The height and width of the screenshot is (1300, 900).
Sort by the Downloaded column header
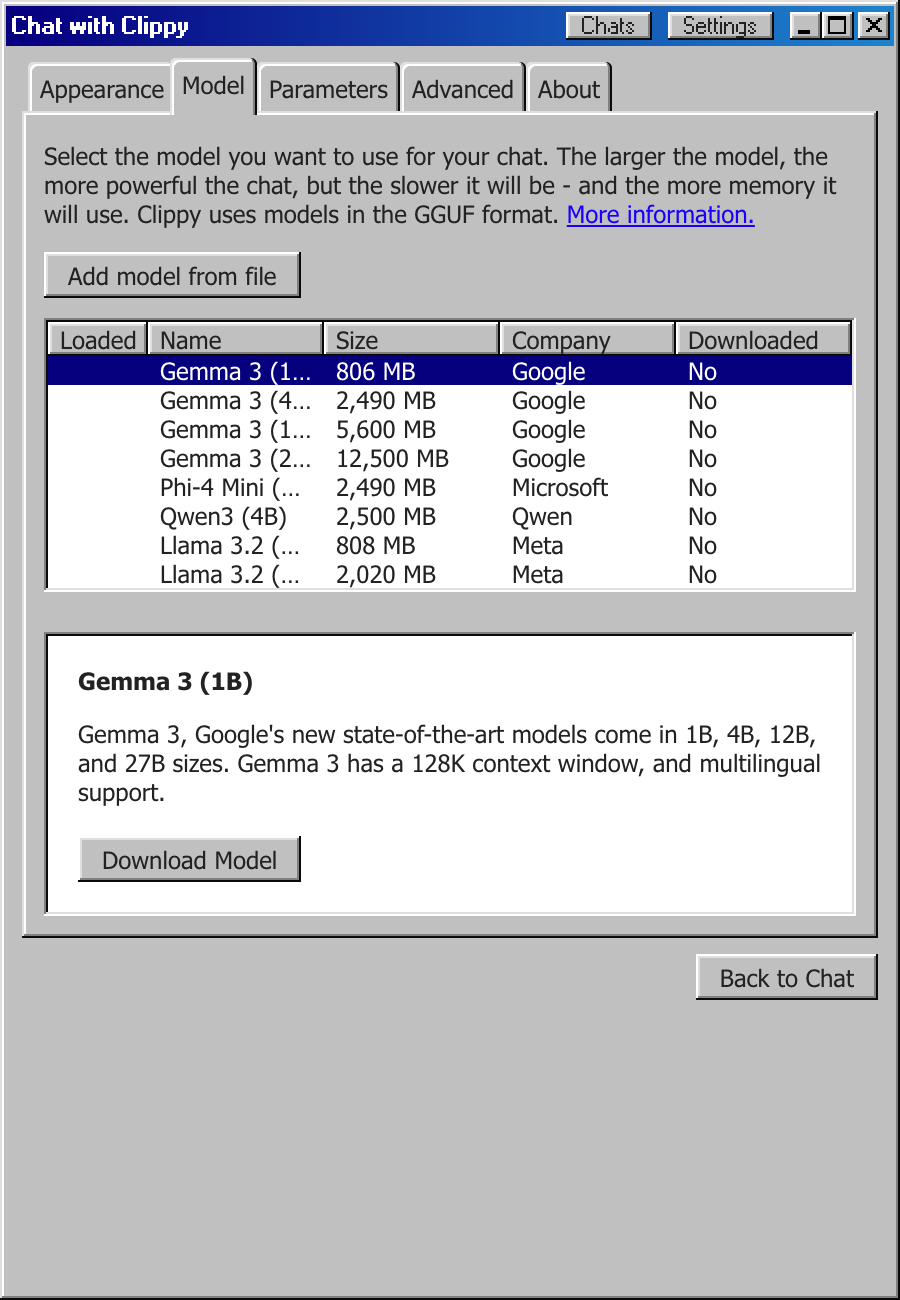pos(763,340)
